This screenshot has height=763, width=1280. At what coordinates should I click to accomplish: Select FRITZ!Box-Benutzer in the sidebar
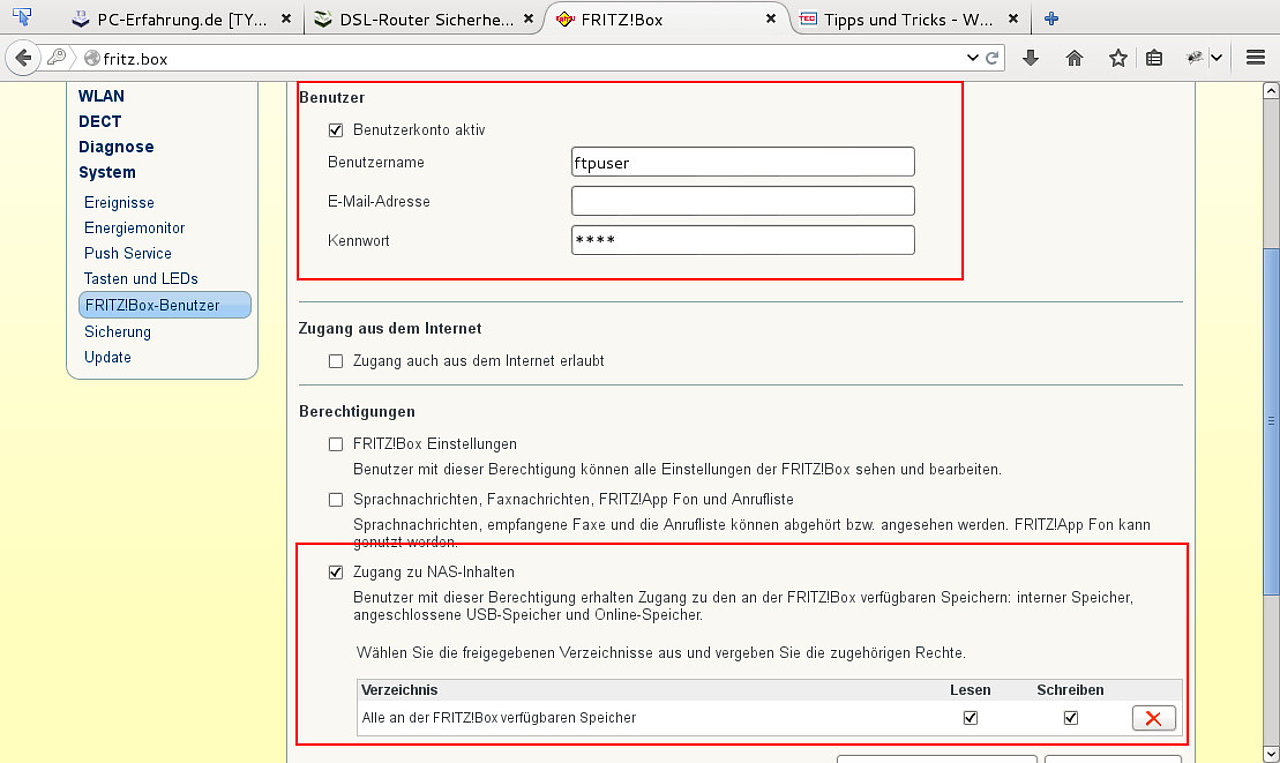165,305
